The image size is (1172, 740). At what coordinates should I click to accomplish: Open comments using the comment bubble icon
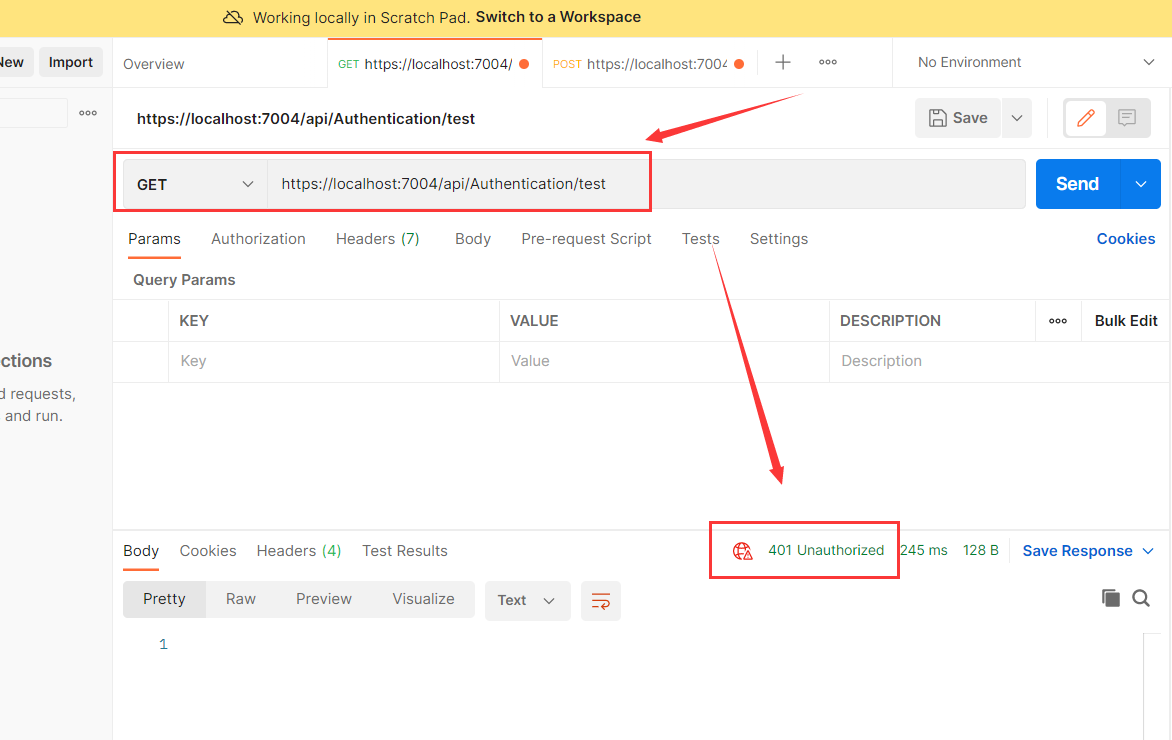point(1128,117)
